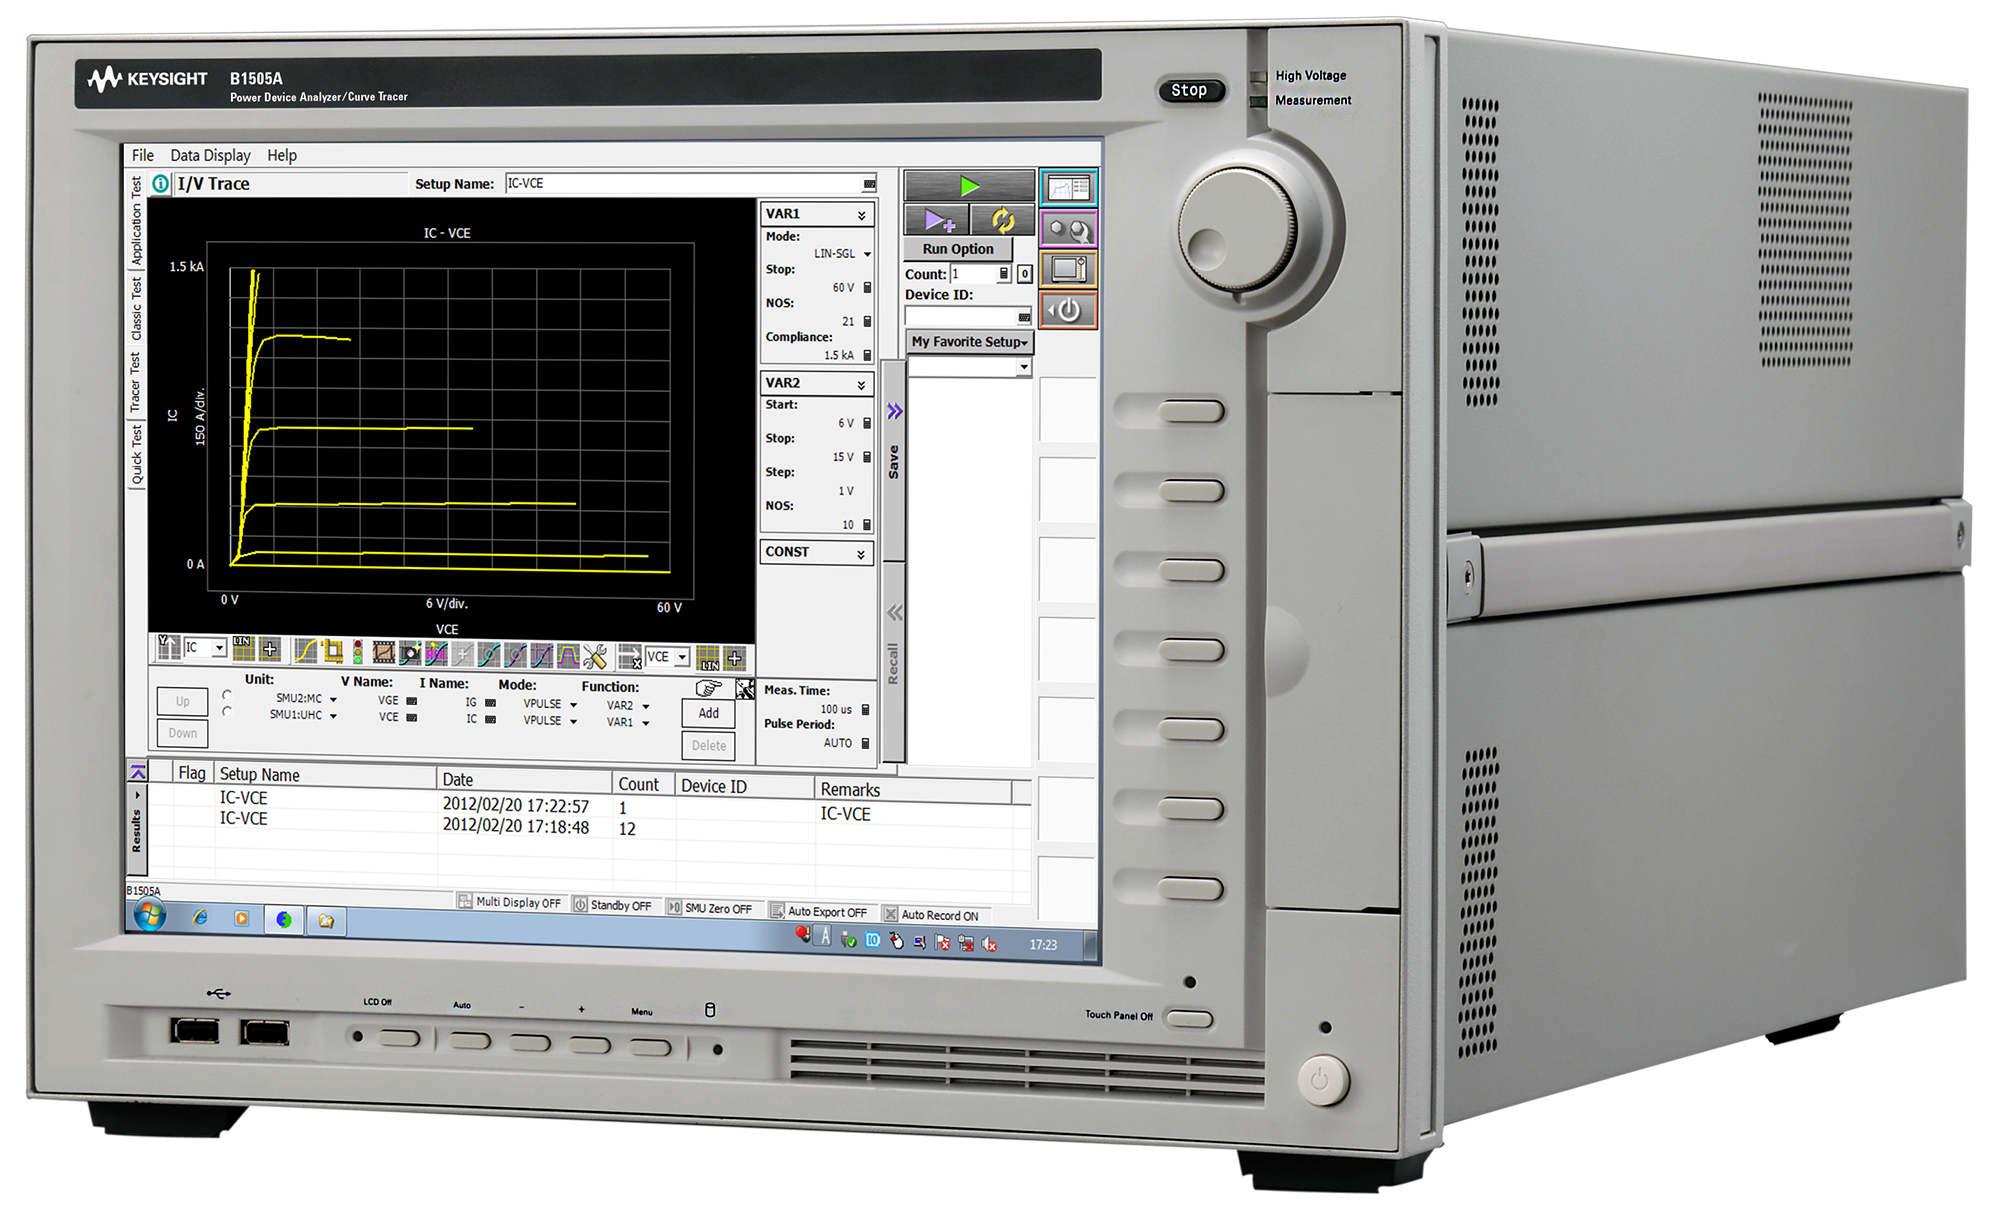Click the Run Option button
Screen dimensions: 2000x1208
(957, 249)
